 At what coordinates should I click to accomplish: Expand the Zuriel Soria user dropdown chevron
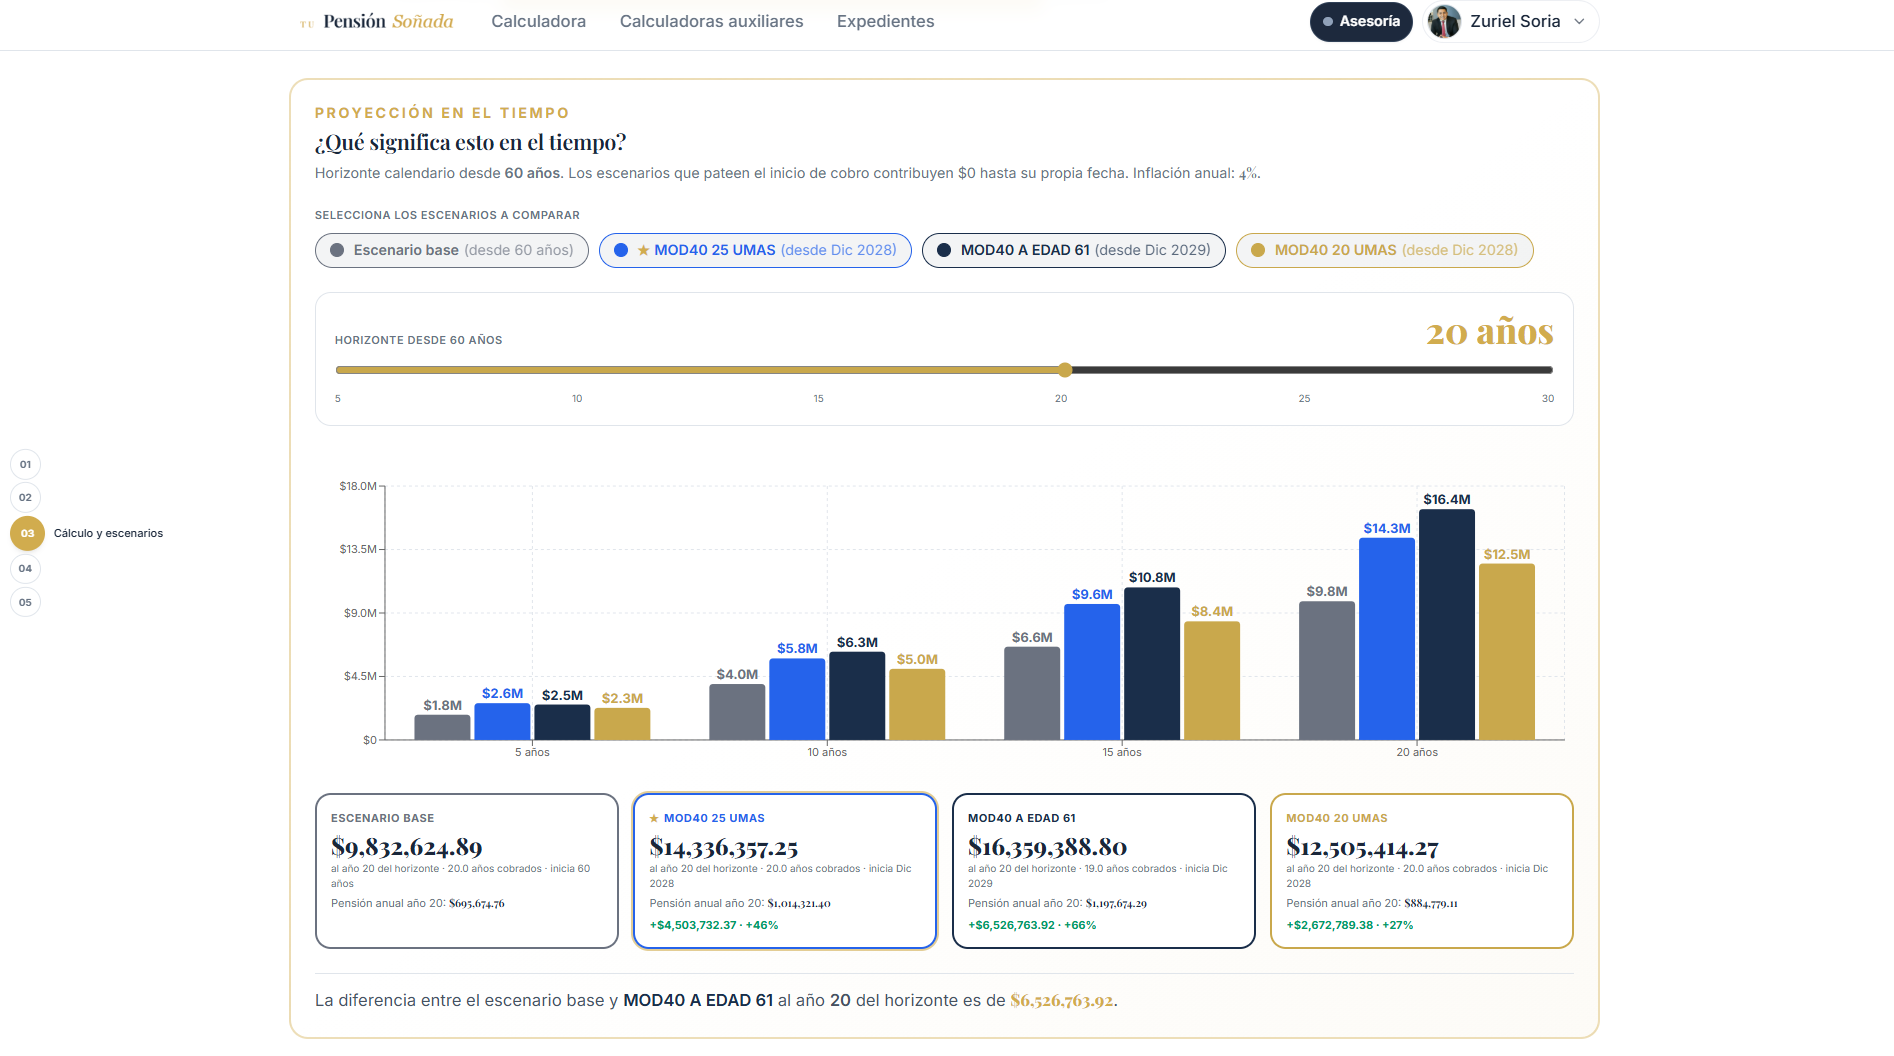(x=1579, y=22)
